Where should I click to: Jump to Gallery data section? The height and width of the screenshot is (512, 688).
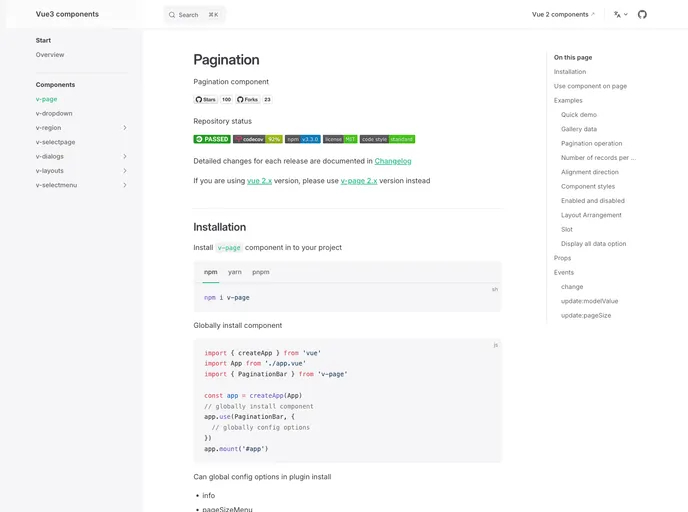click(579, 129)
